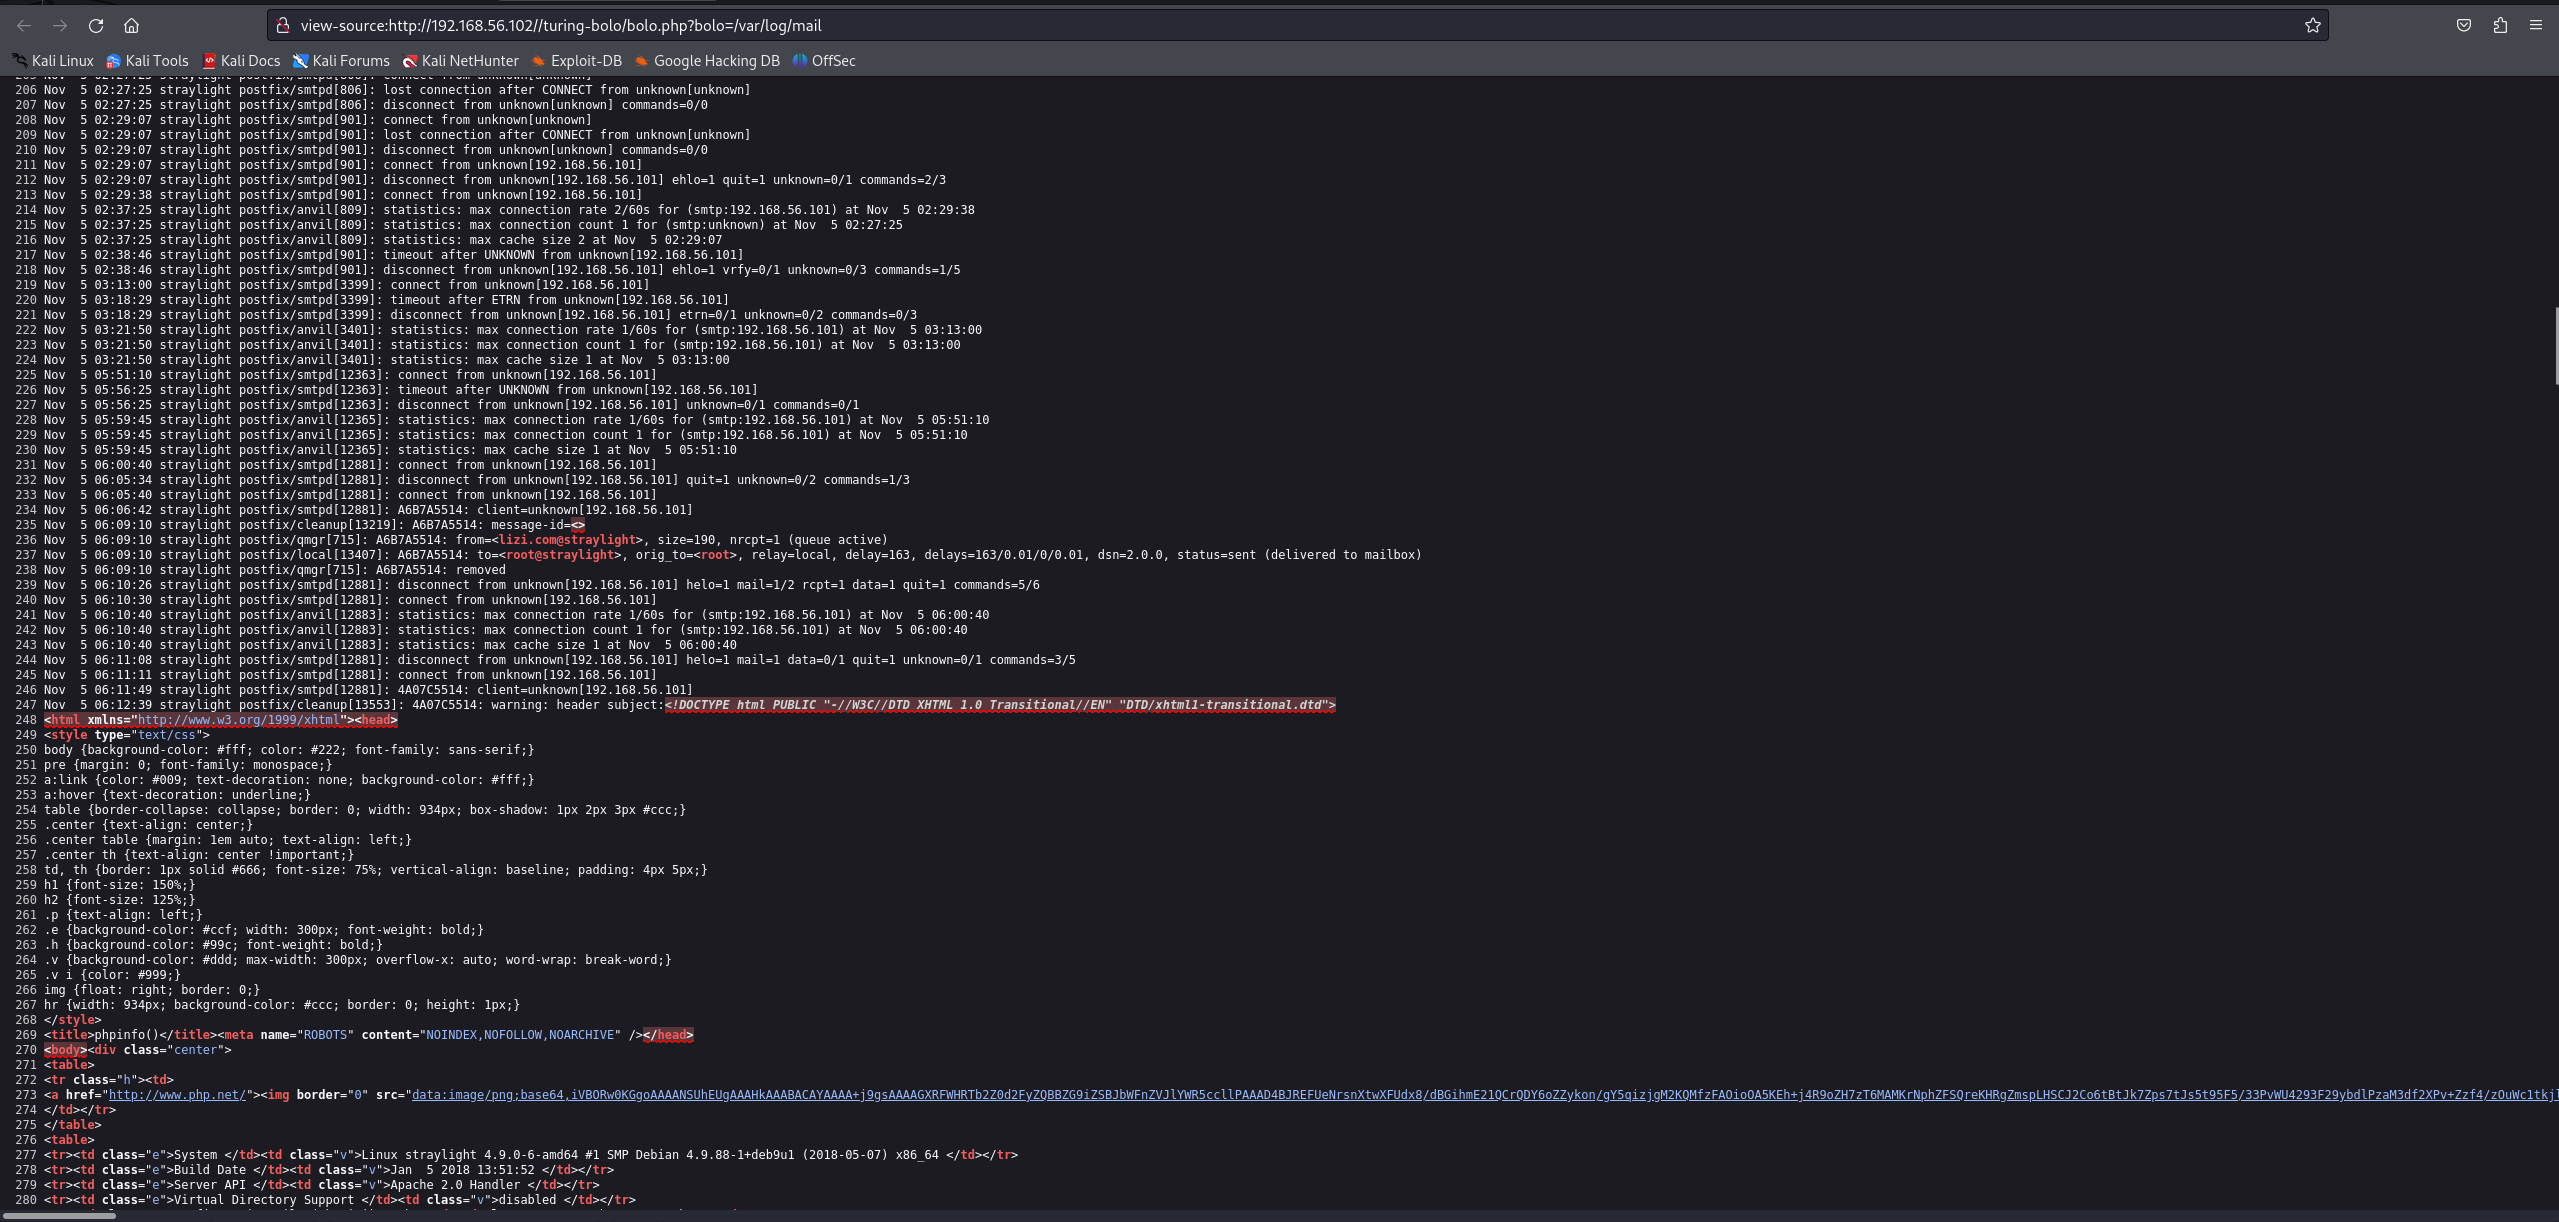
Task: Open the Kali Tools bookmark
Action: point(148,61)
